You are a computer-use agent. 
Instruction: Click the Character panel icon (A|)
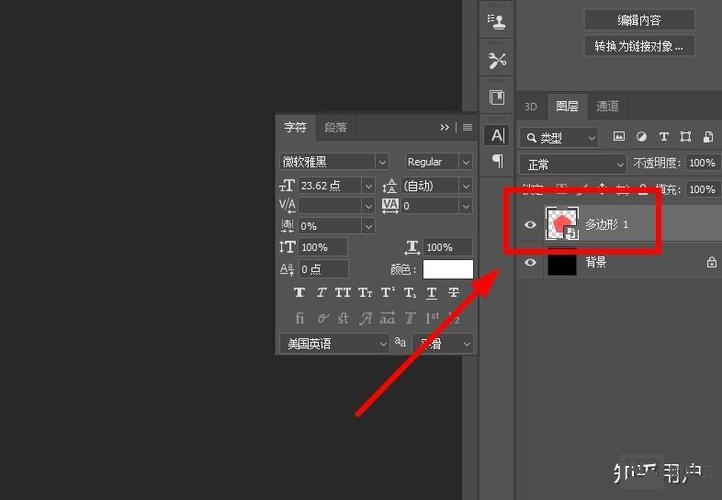coord(497,135)
